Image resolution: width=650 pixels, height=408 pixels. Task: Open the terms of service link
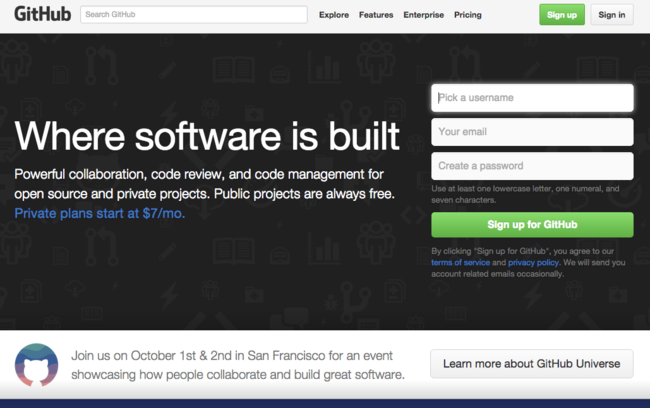tap(461, 262)
